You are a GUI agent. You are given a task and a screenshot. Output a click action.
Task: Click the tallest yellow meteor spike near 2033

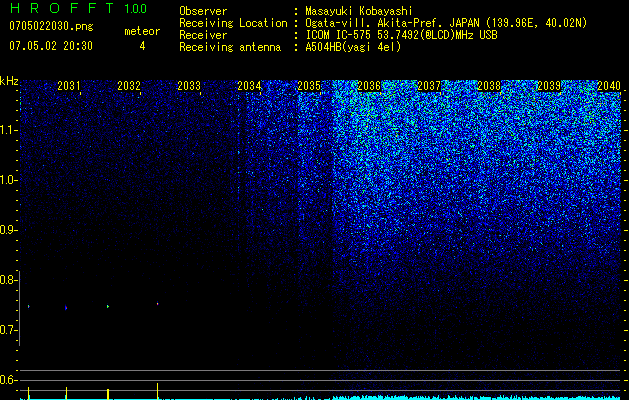coord(157,391)
